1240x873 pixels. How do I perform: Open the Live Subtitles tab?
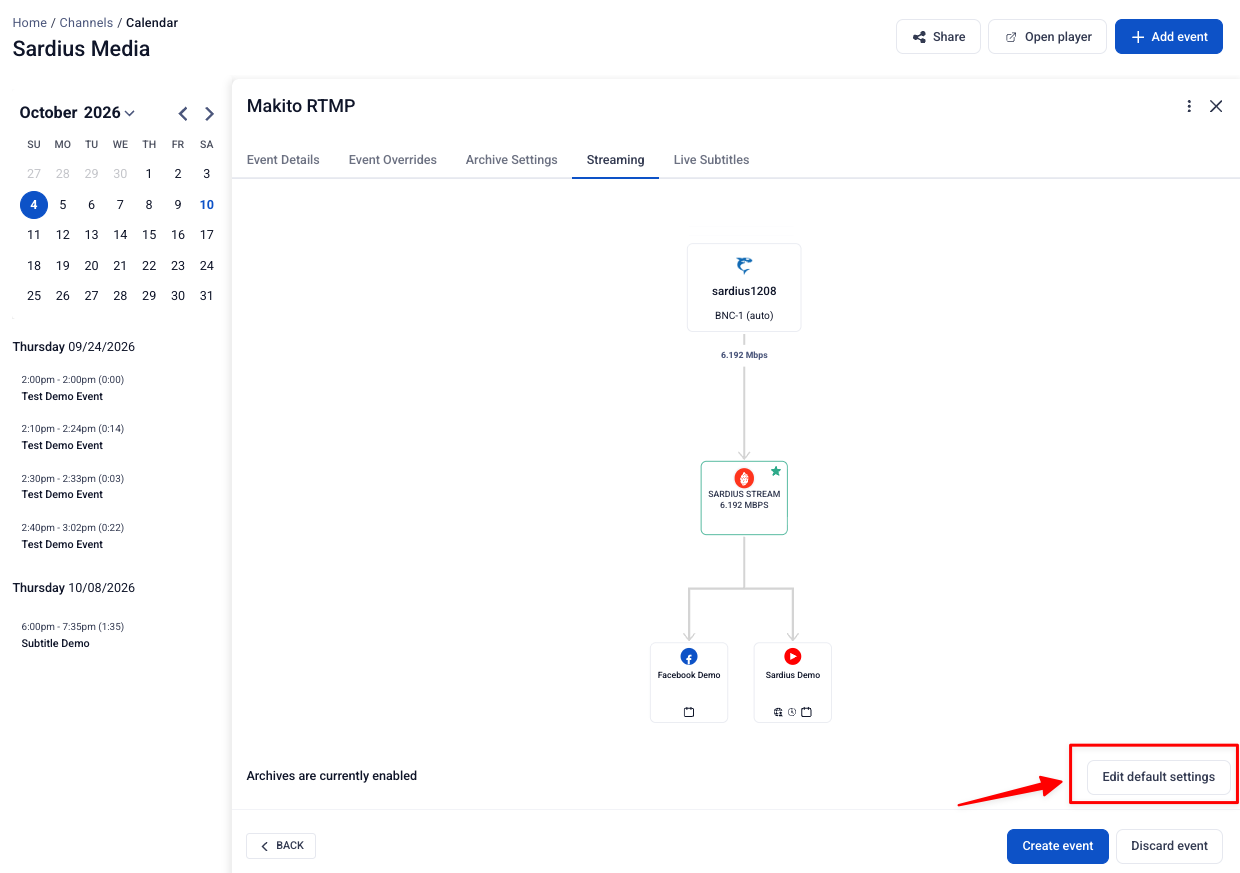(x=712, y=160)
